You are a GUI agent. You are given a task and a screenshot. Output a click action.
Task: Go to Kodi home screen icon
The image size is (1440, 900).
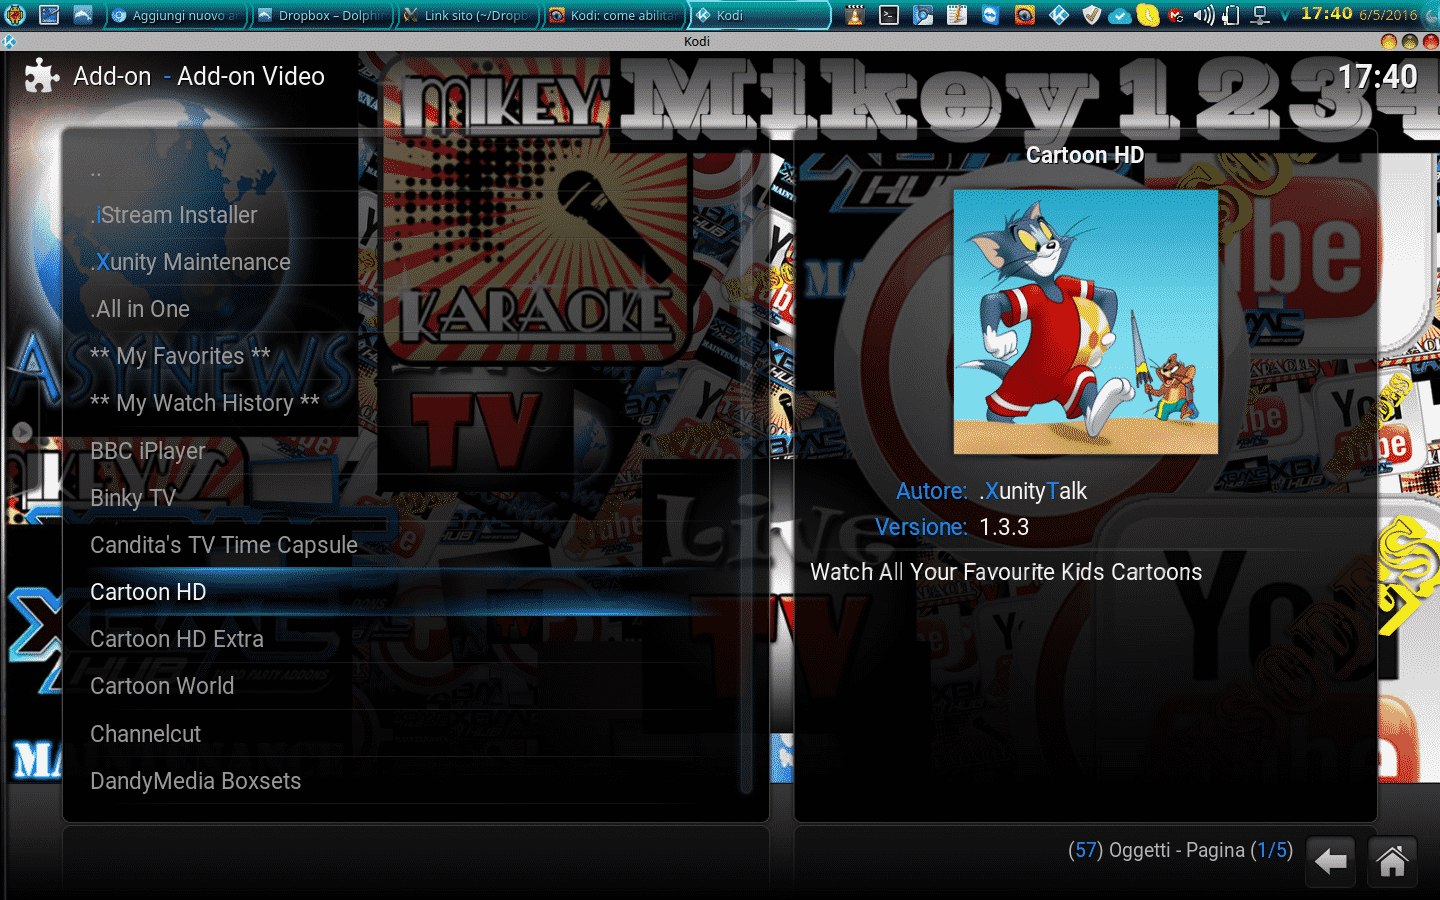1392,861
